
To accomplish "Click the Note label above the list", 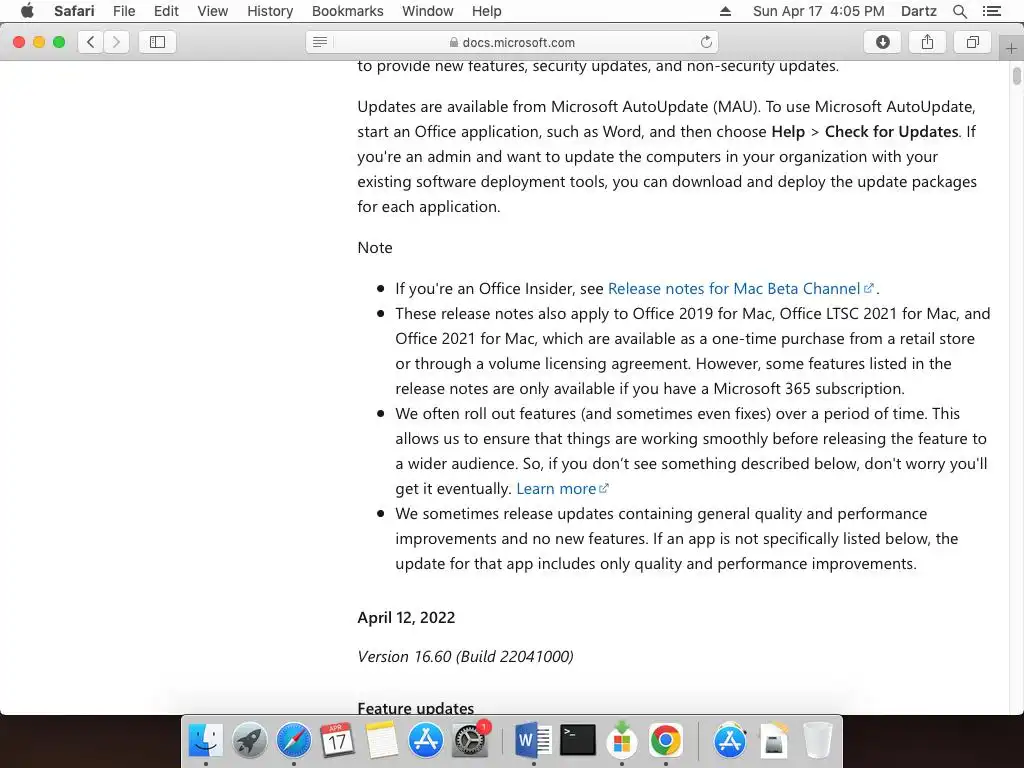I will click(375, 248).
